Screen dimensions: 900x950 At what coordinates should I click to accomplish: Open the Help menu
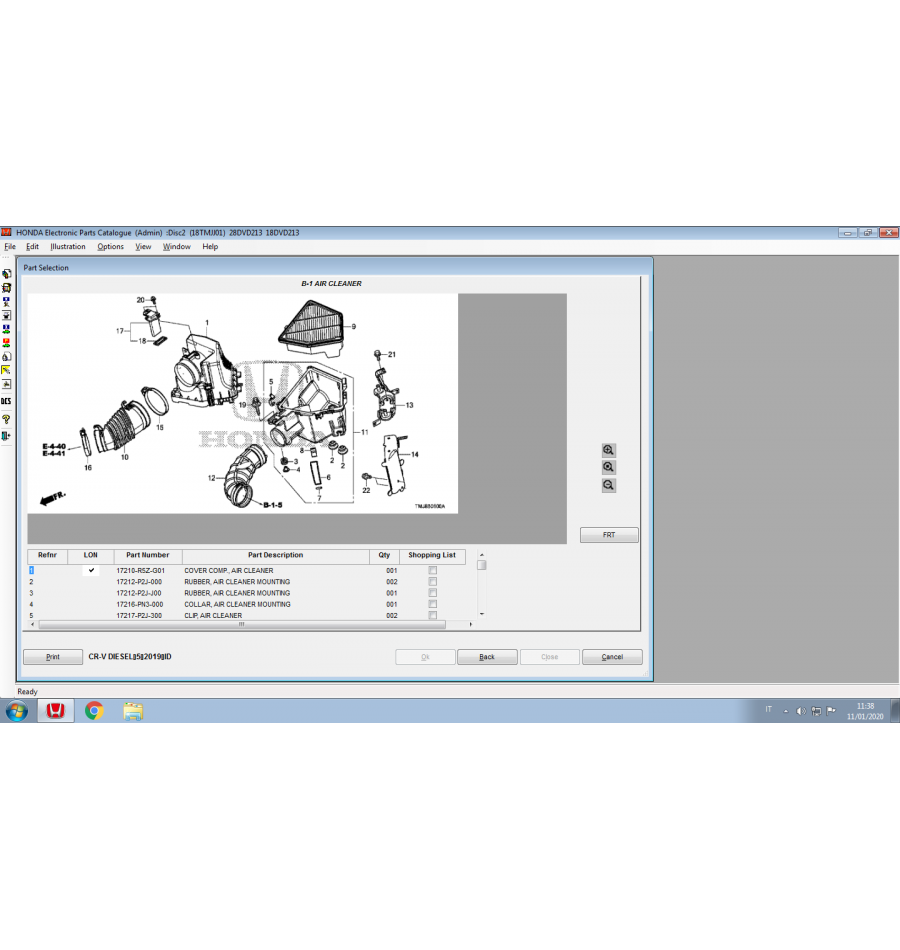(210, 247)
